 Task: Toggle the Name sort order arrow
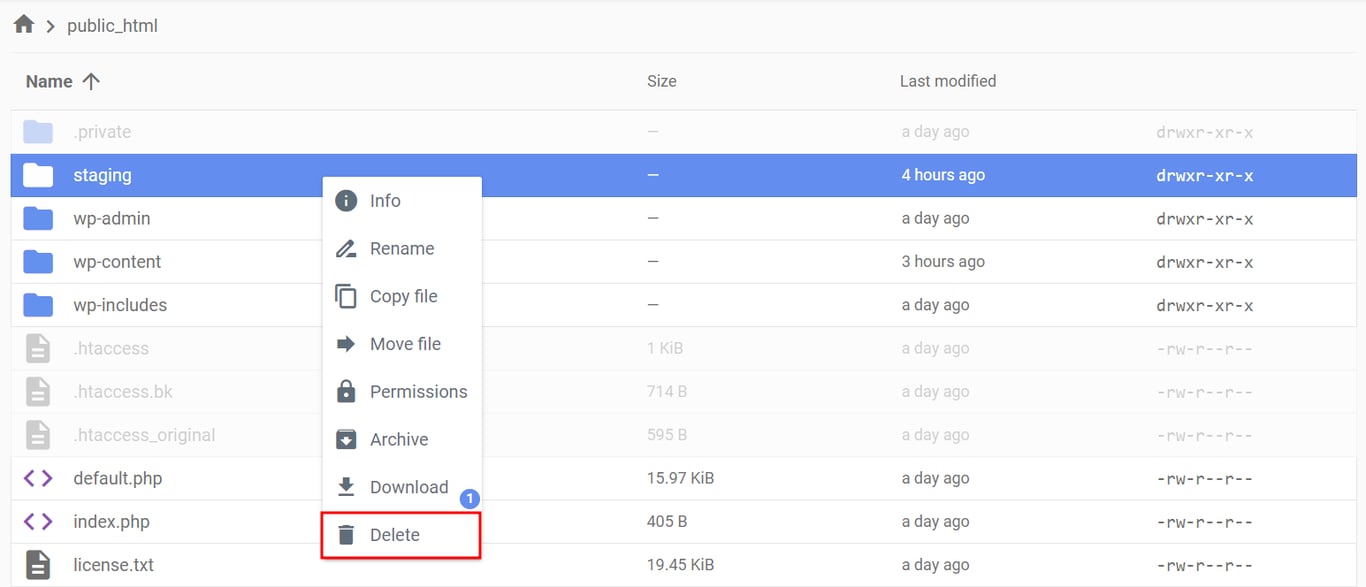pos(91,81)
